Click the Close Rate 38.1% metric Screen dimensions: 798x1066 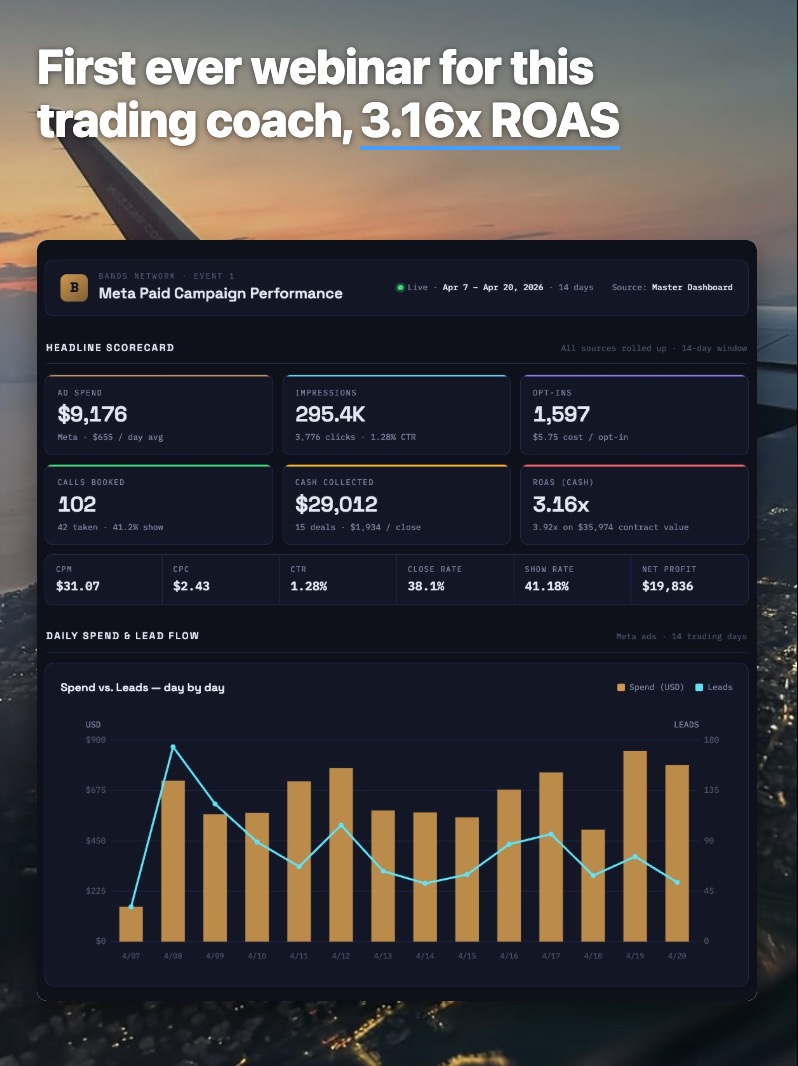coord(455,579)
